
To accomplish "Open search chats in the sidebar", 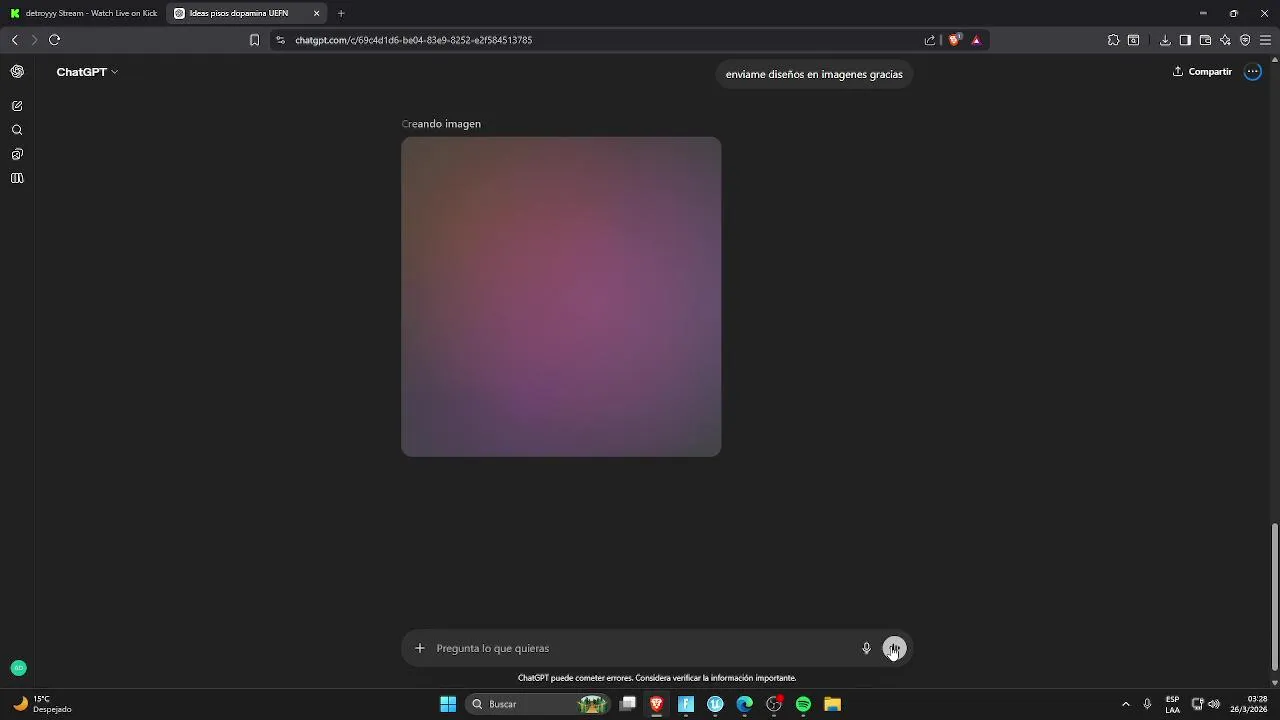I will [x=17, y=130].
